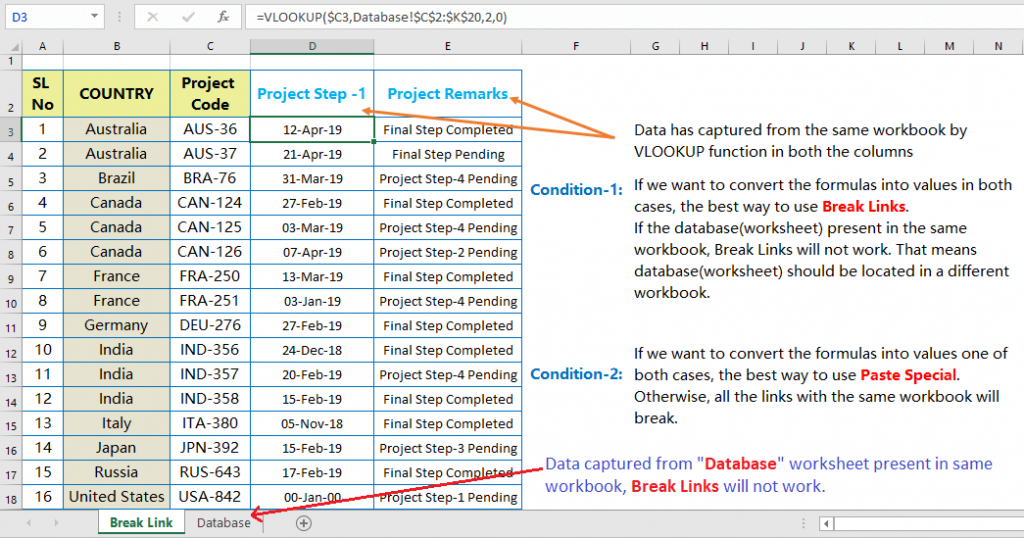Select column E header
The width and height of the screenshot is (1024, 538).
pyautogui.click(x=448, y=46)
